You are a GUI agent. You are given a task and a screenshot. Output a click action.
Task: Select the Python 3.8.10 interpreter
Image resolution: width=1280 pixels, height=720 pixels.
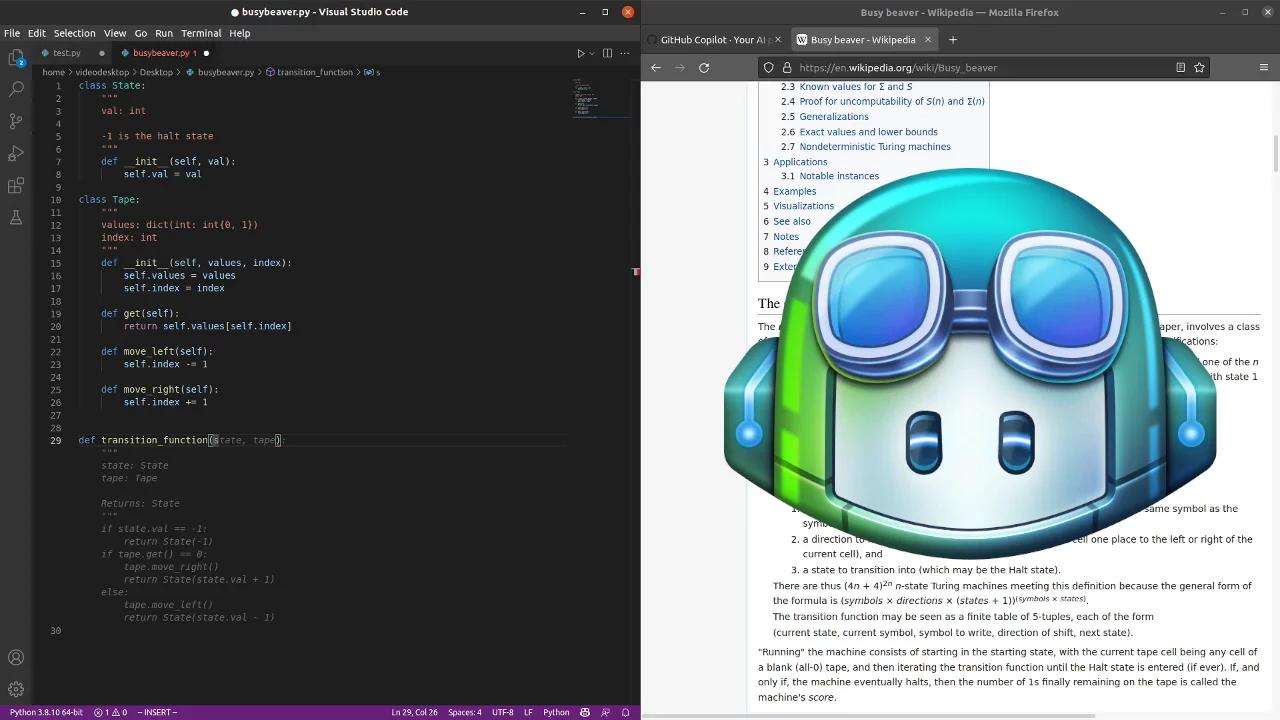(x=46, y=712)
